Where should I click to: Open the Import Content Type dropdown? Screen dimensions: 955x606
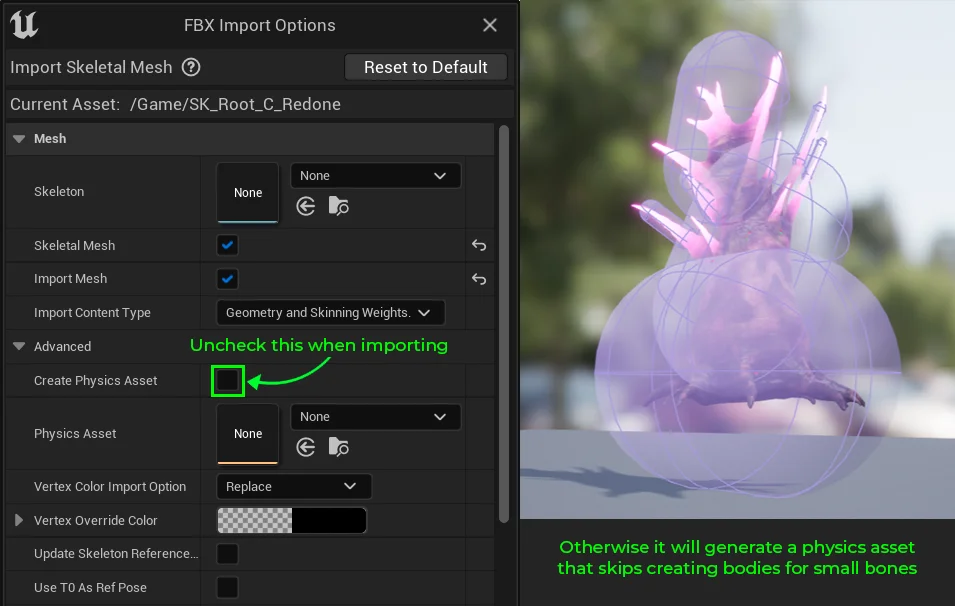330,313
